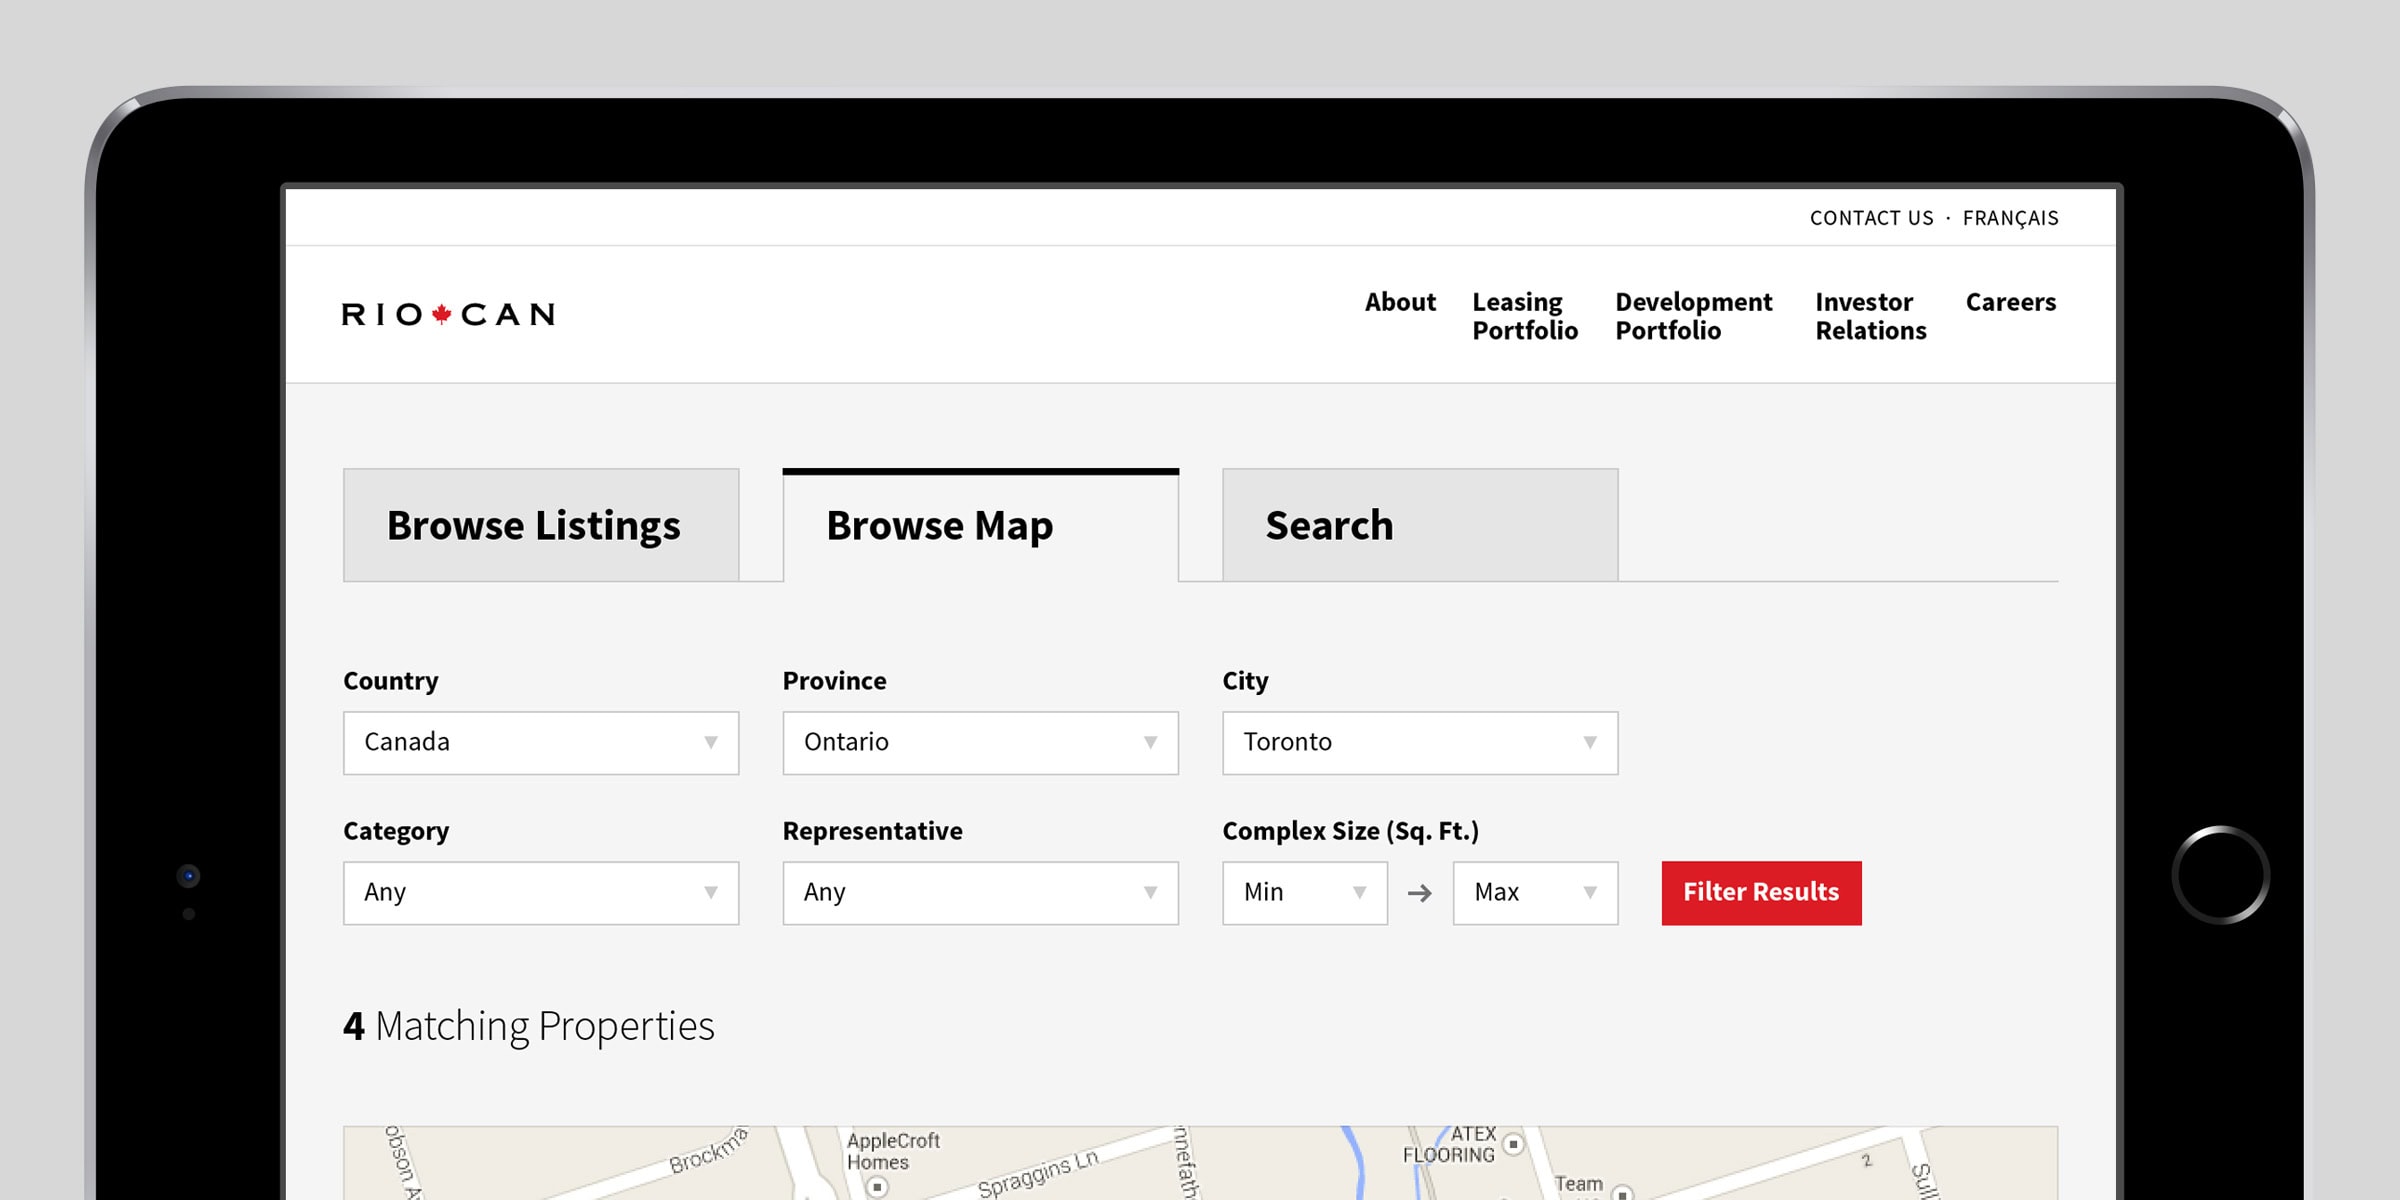Select the Browse Map tab
Viewport: 2400px width, 1200px height.
tap(980, 526)
